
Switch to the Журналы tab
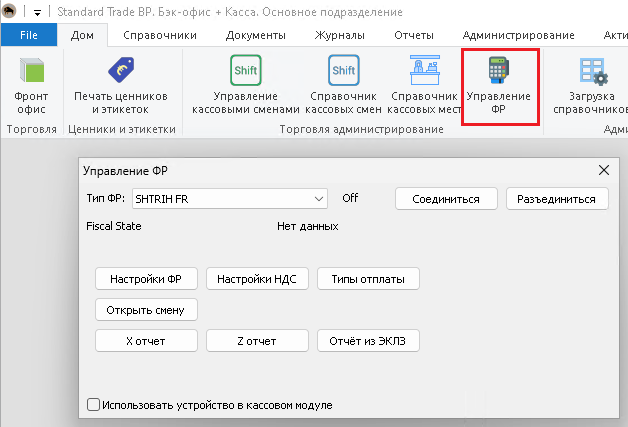pyautogui.click(x=340, y=35)
